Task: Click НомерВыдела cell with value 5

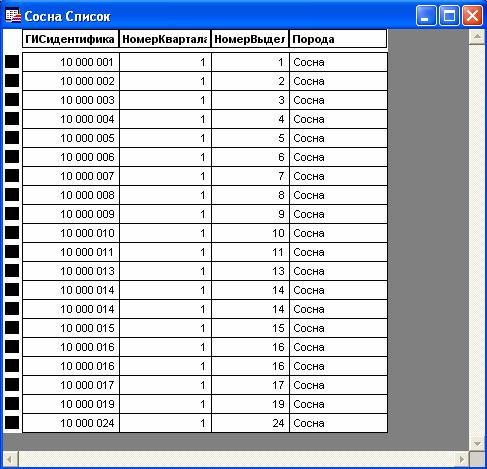Action: 250,138
